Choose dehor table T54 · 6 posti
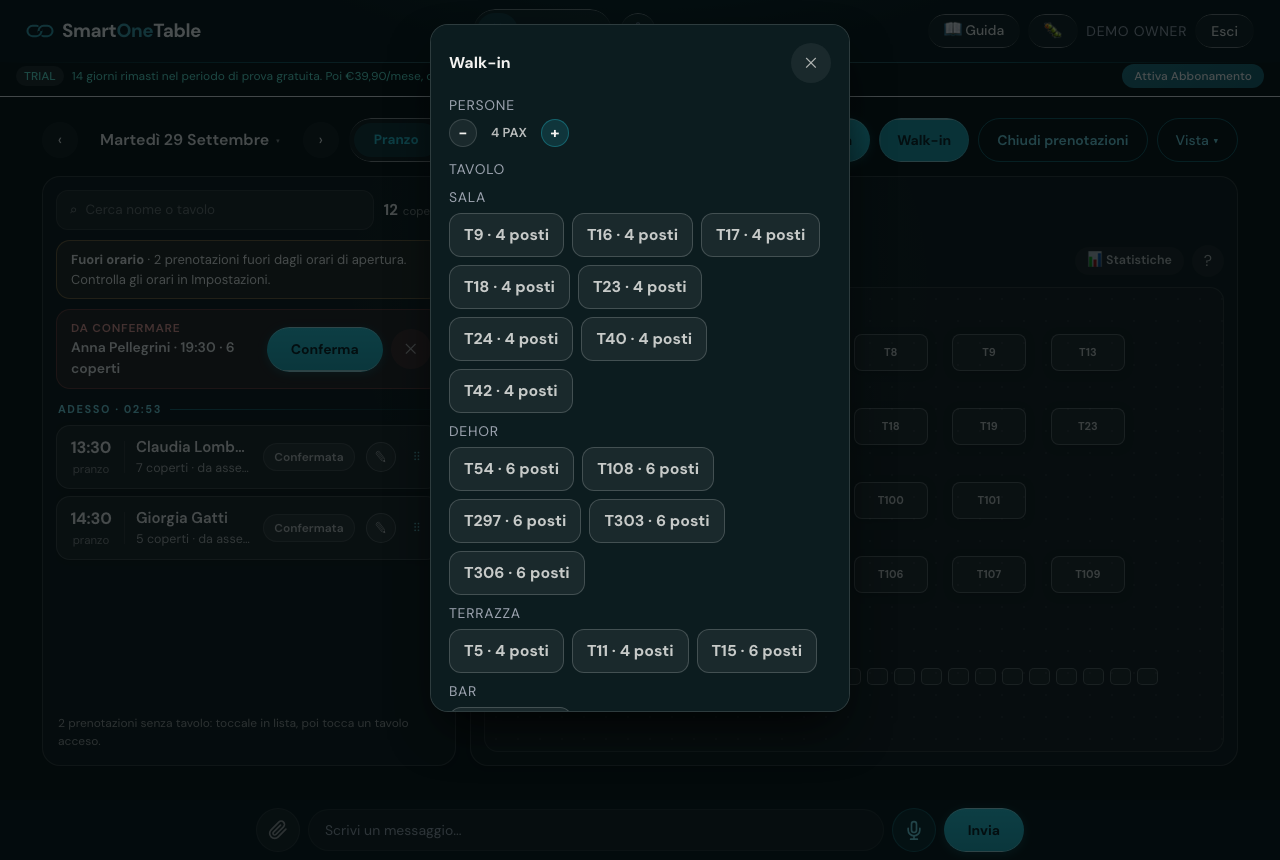1280x860 pixels. click(x=511, y=469)
